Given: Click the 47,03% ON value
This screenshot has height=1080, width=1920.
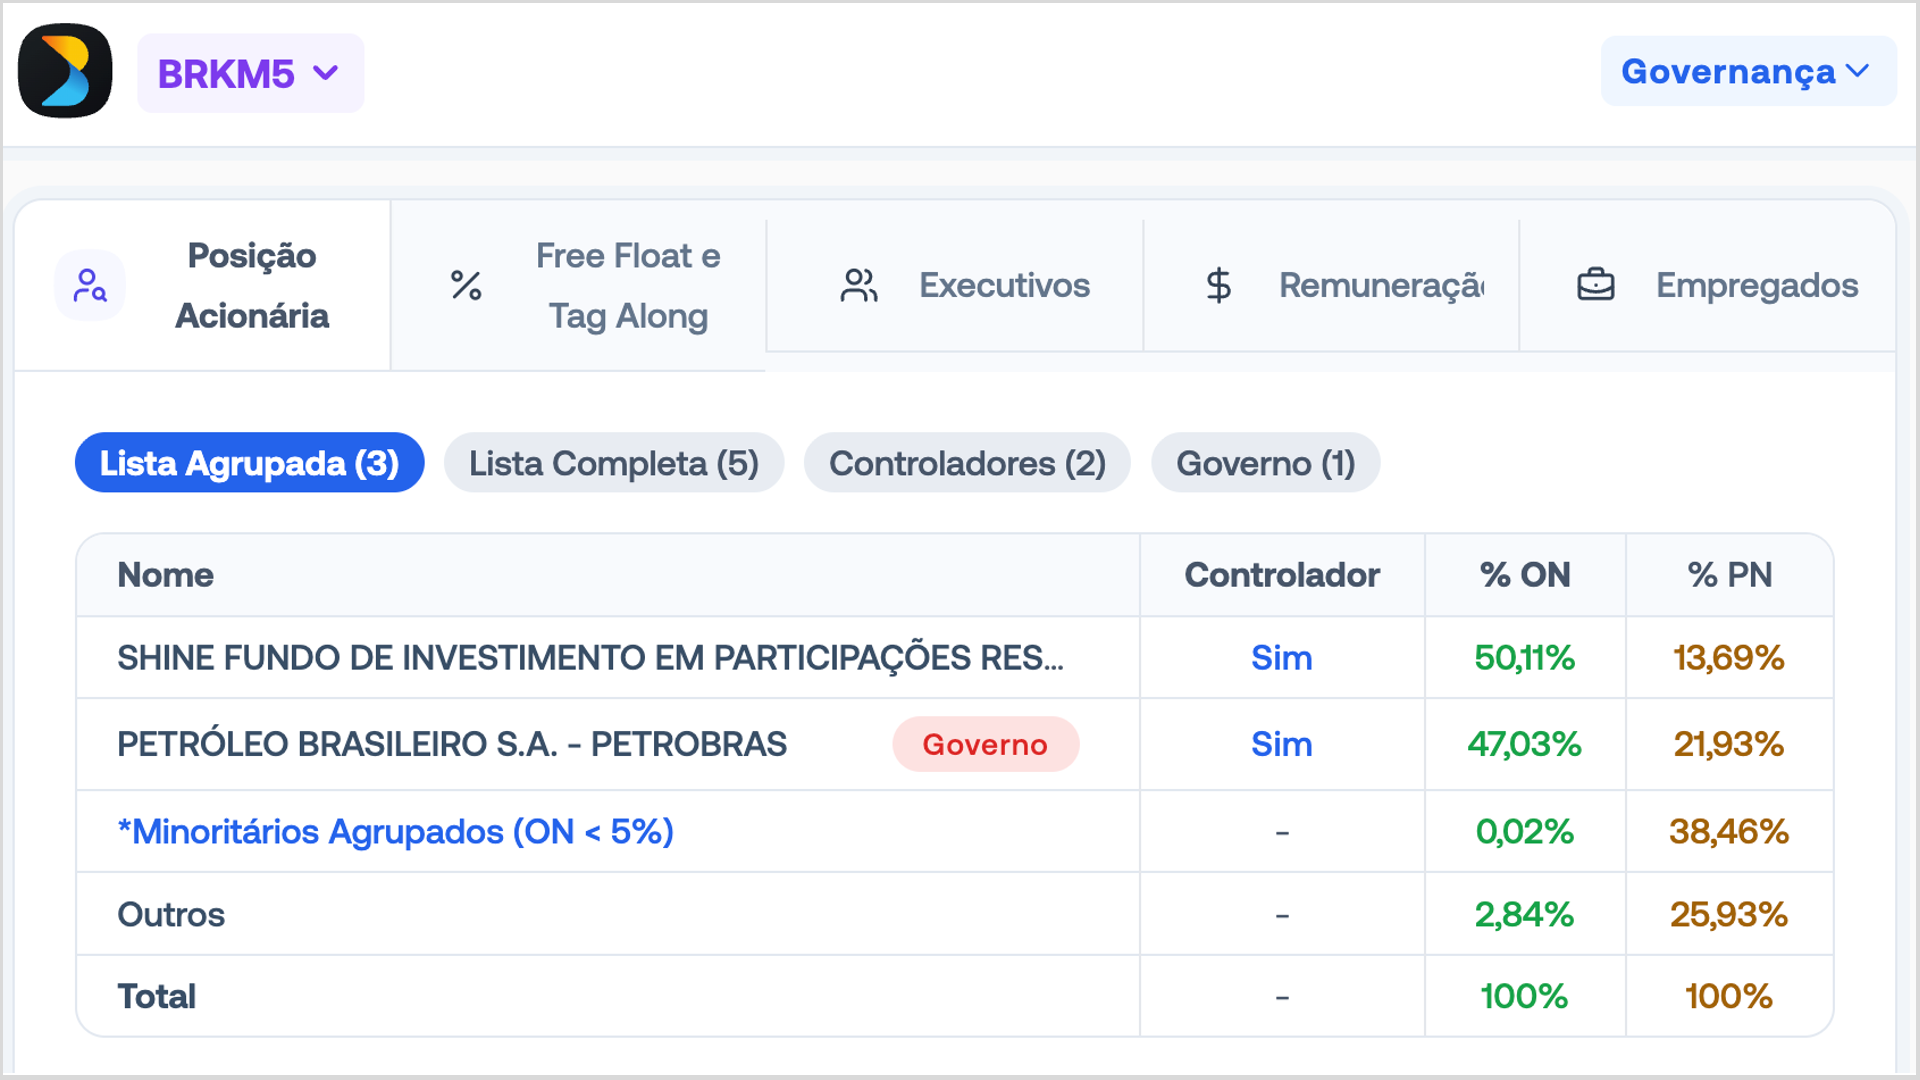Looking at the screenshot, I should pos(1524,744).
